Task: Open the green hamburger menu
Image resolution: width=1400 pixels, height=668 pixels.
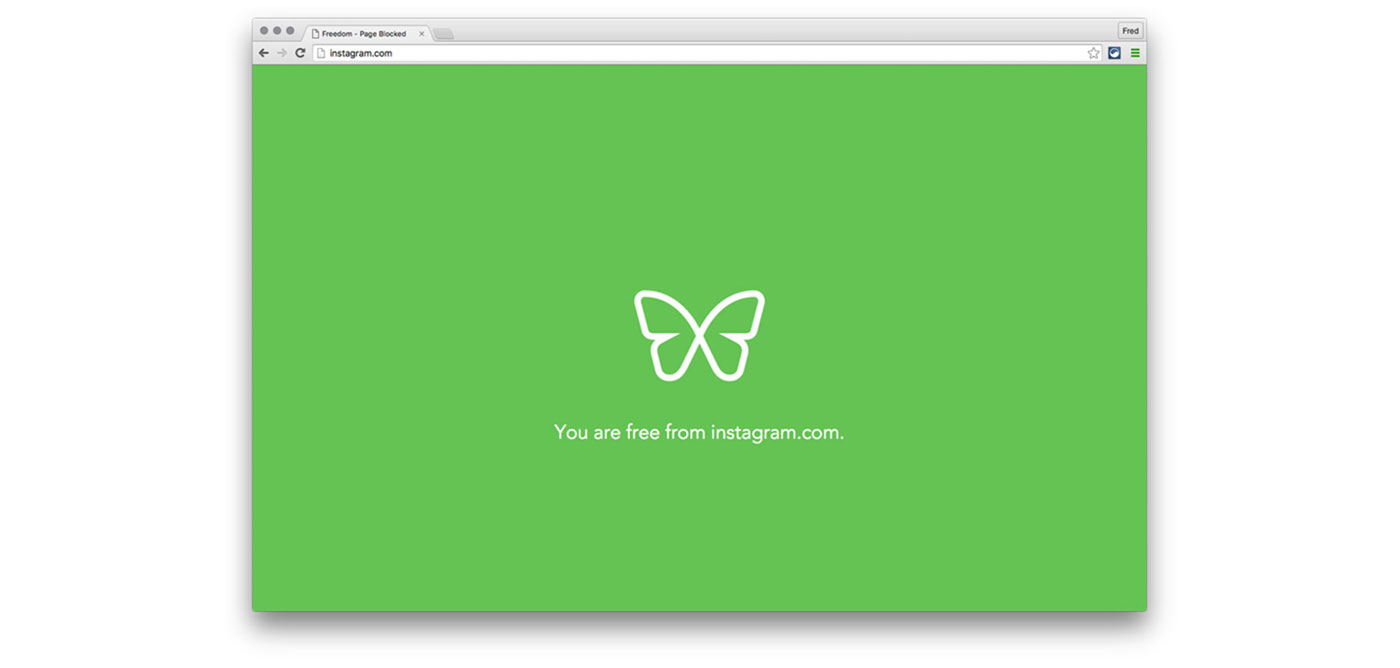Action: click(1135, 53)
